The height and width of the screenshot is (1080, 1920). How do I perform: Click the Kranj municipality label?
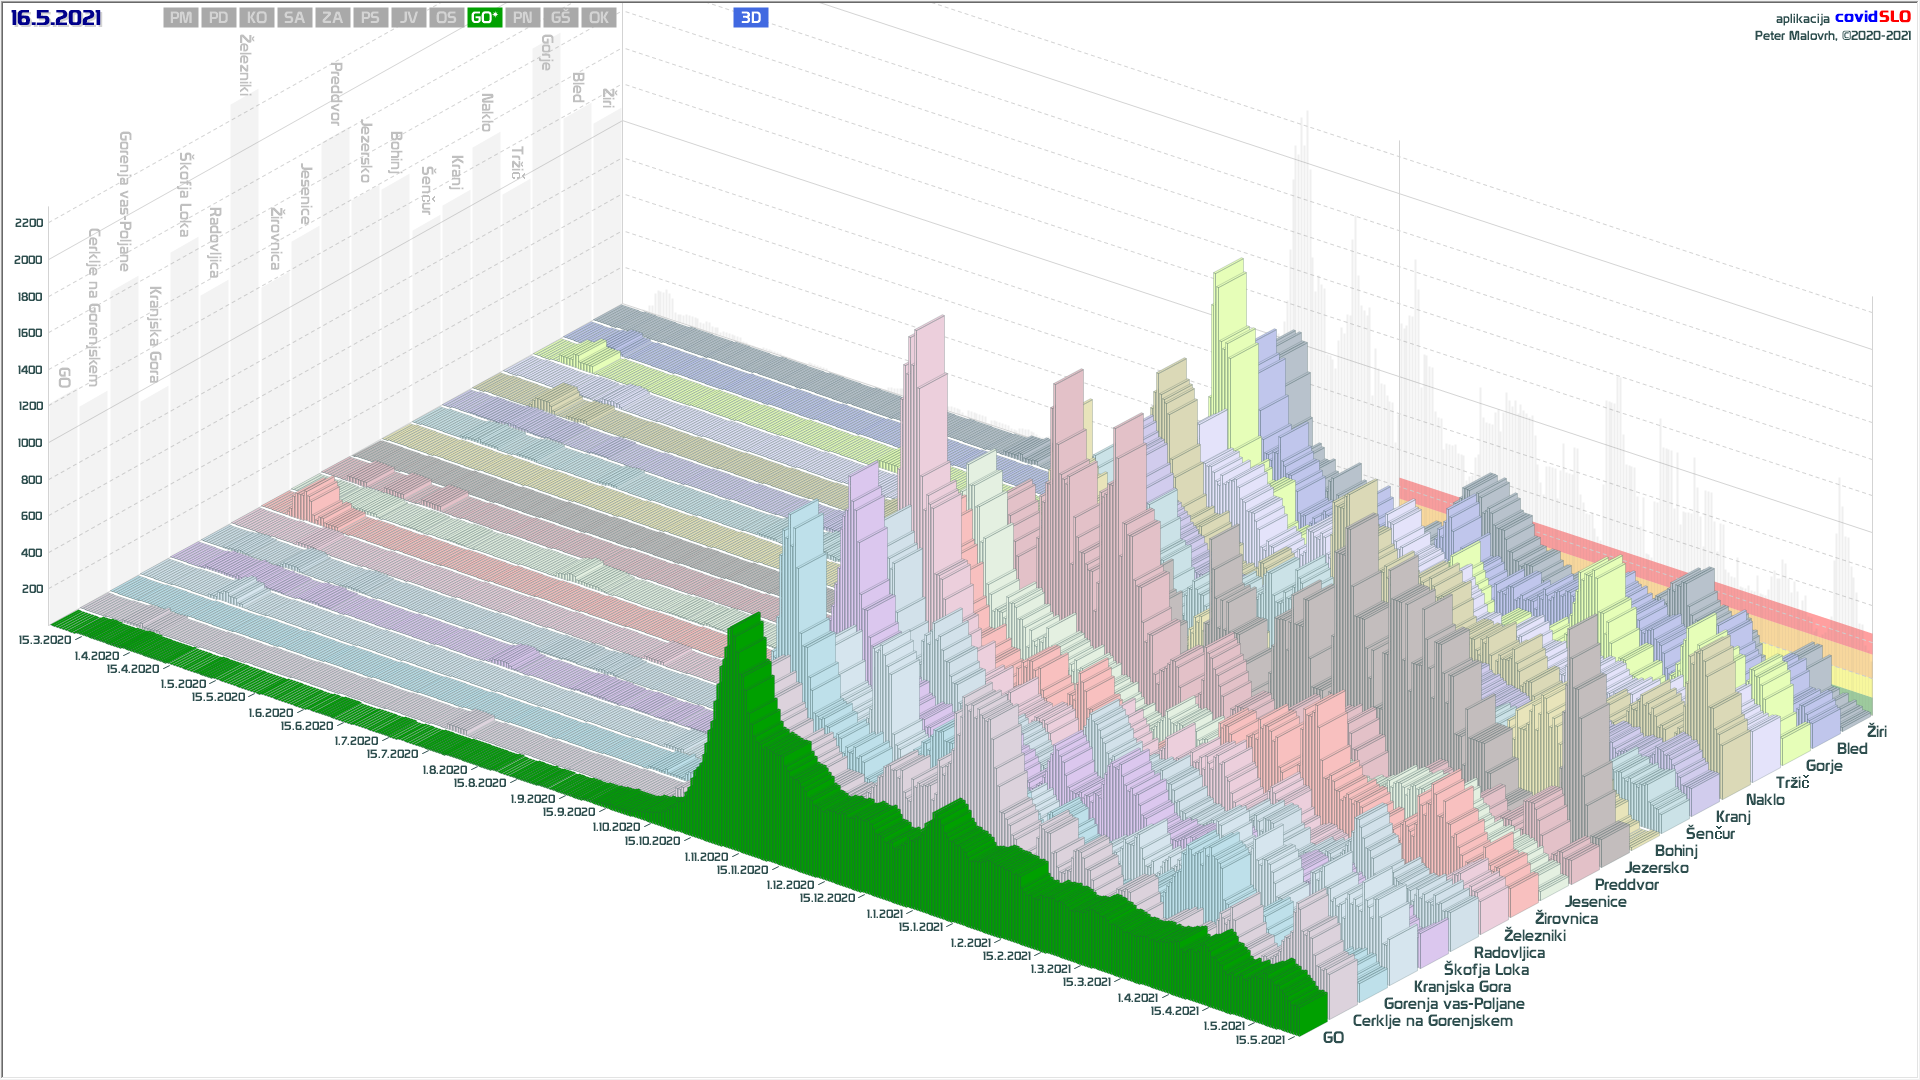coord(1733,817)
